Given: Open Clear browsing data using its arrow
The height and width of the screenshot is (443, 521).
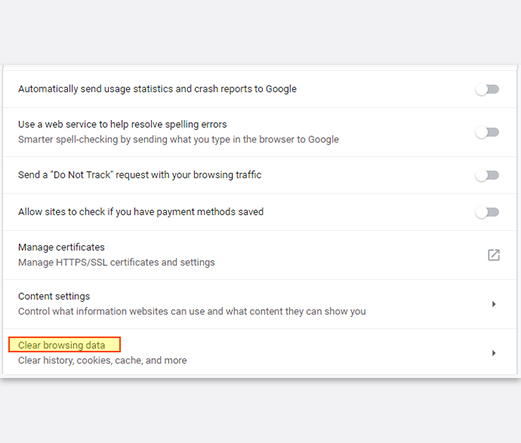Looking at the screenshot, I should (x=494, y=353).
